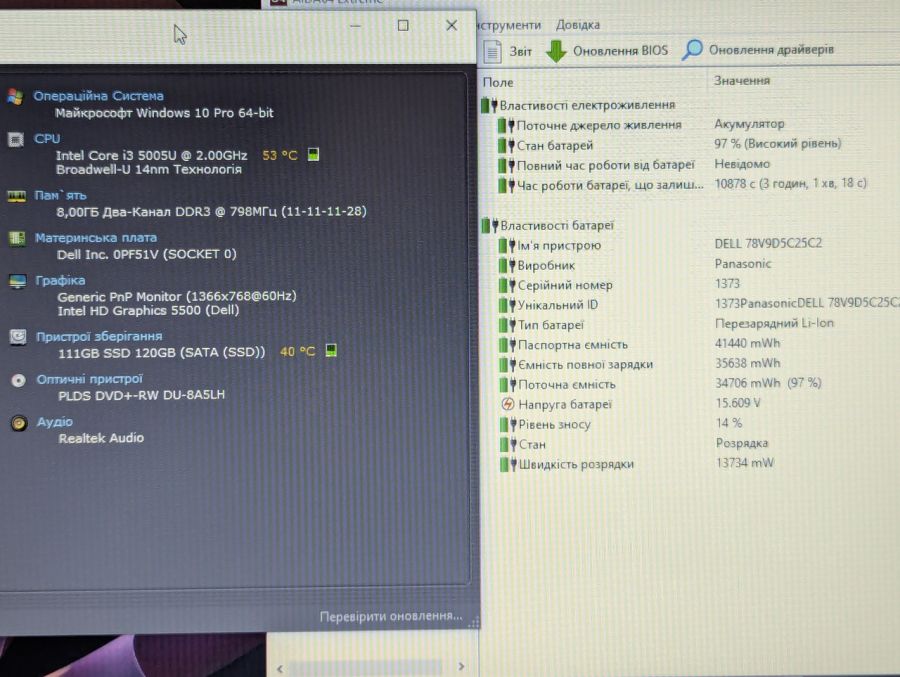900x677 pixels.
Task: Maximize the Speccy window
Action: tap(403, 25)
